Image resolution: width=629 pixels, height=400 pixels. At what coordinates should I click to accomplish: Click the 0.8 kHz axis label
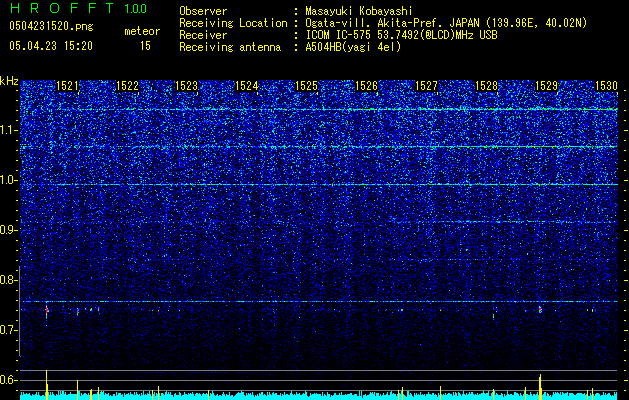tap(9, 280)
